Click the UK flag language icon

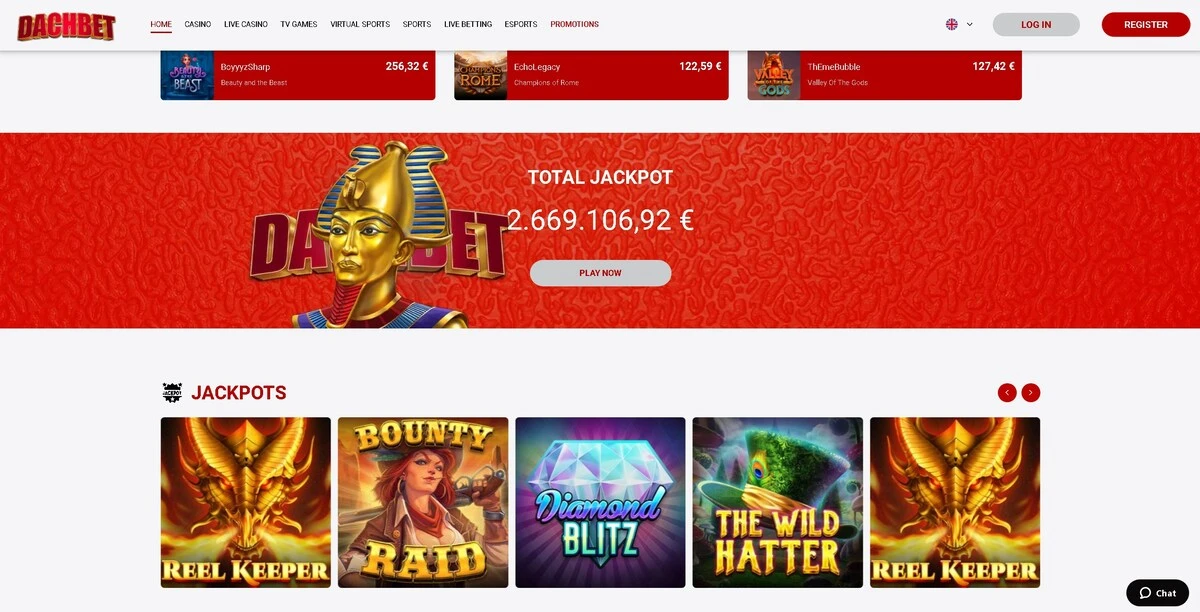point(952,24)
